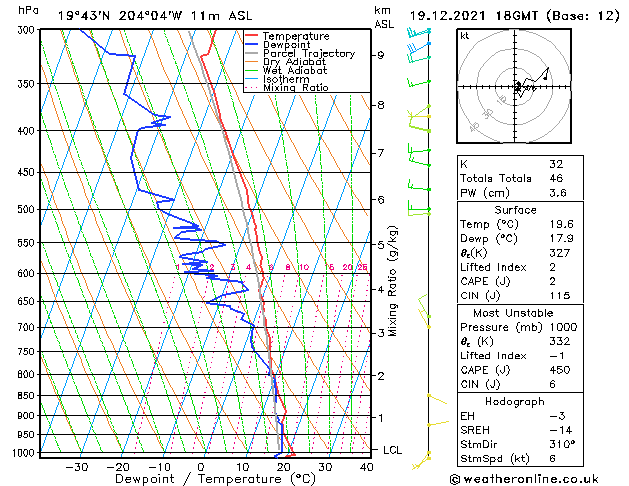Image resolution: width=629 pixels, height=486 pixels.
Task: Click the 'Dewpoint / Temperature (°C)' axis title
Action: [x=215, y=479]
